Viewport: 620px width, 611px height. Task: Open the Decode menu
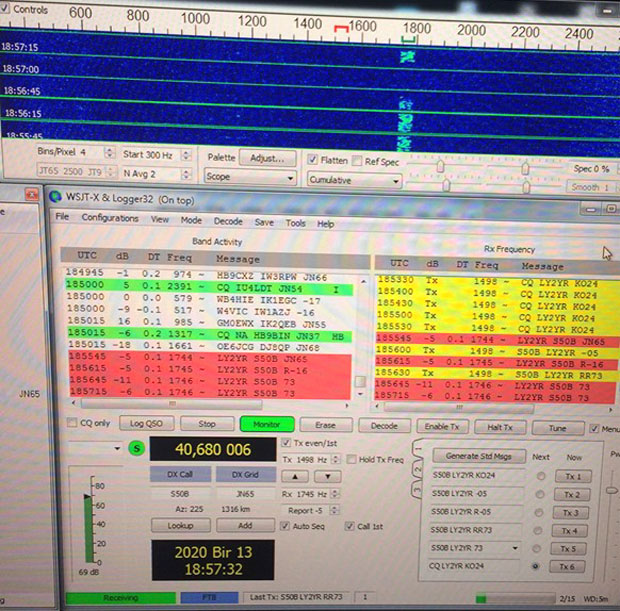228,221
